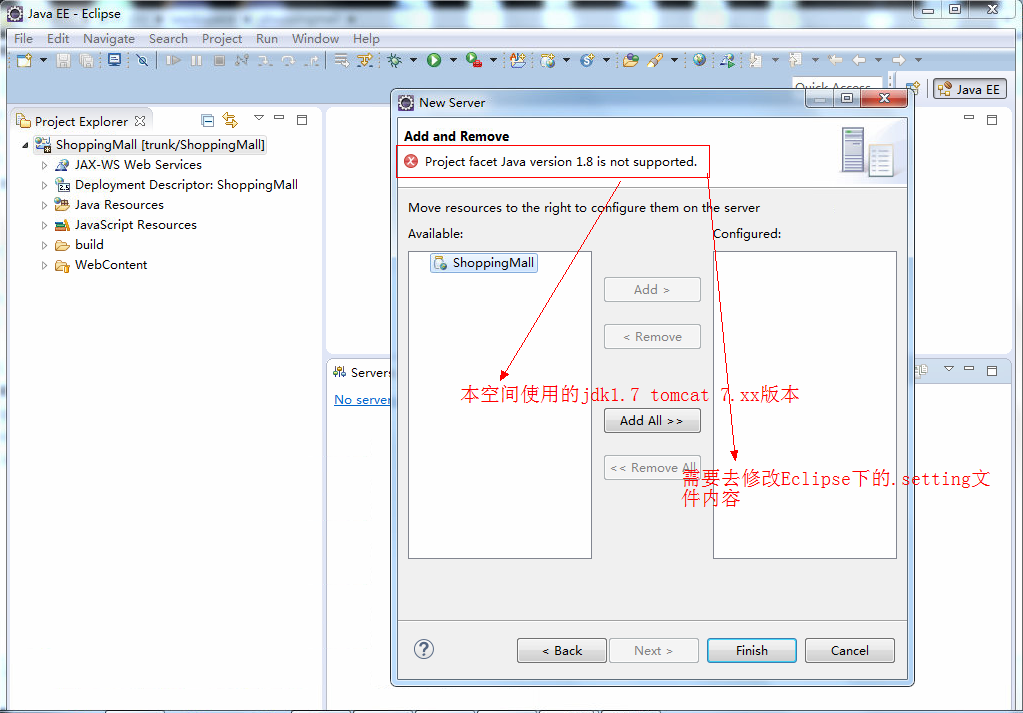Click the Add All >> button
1023x713 pixels.
652,421
